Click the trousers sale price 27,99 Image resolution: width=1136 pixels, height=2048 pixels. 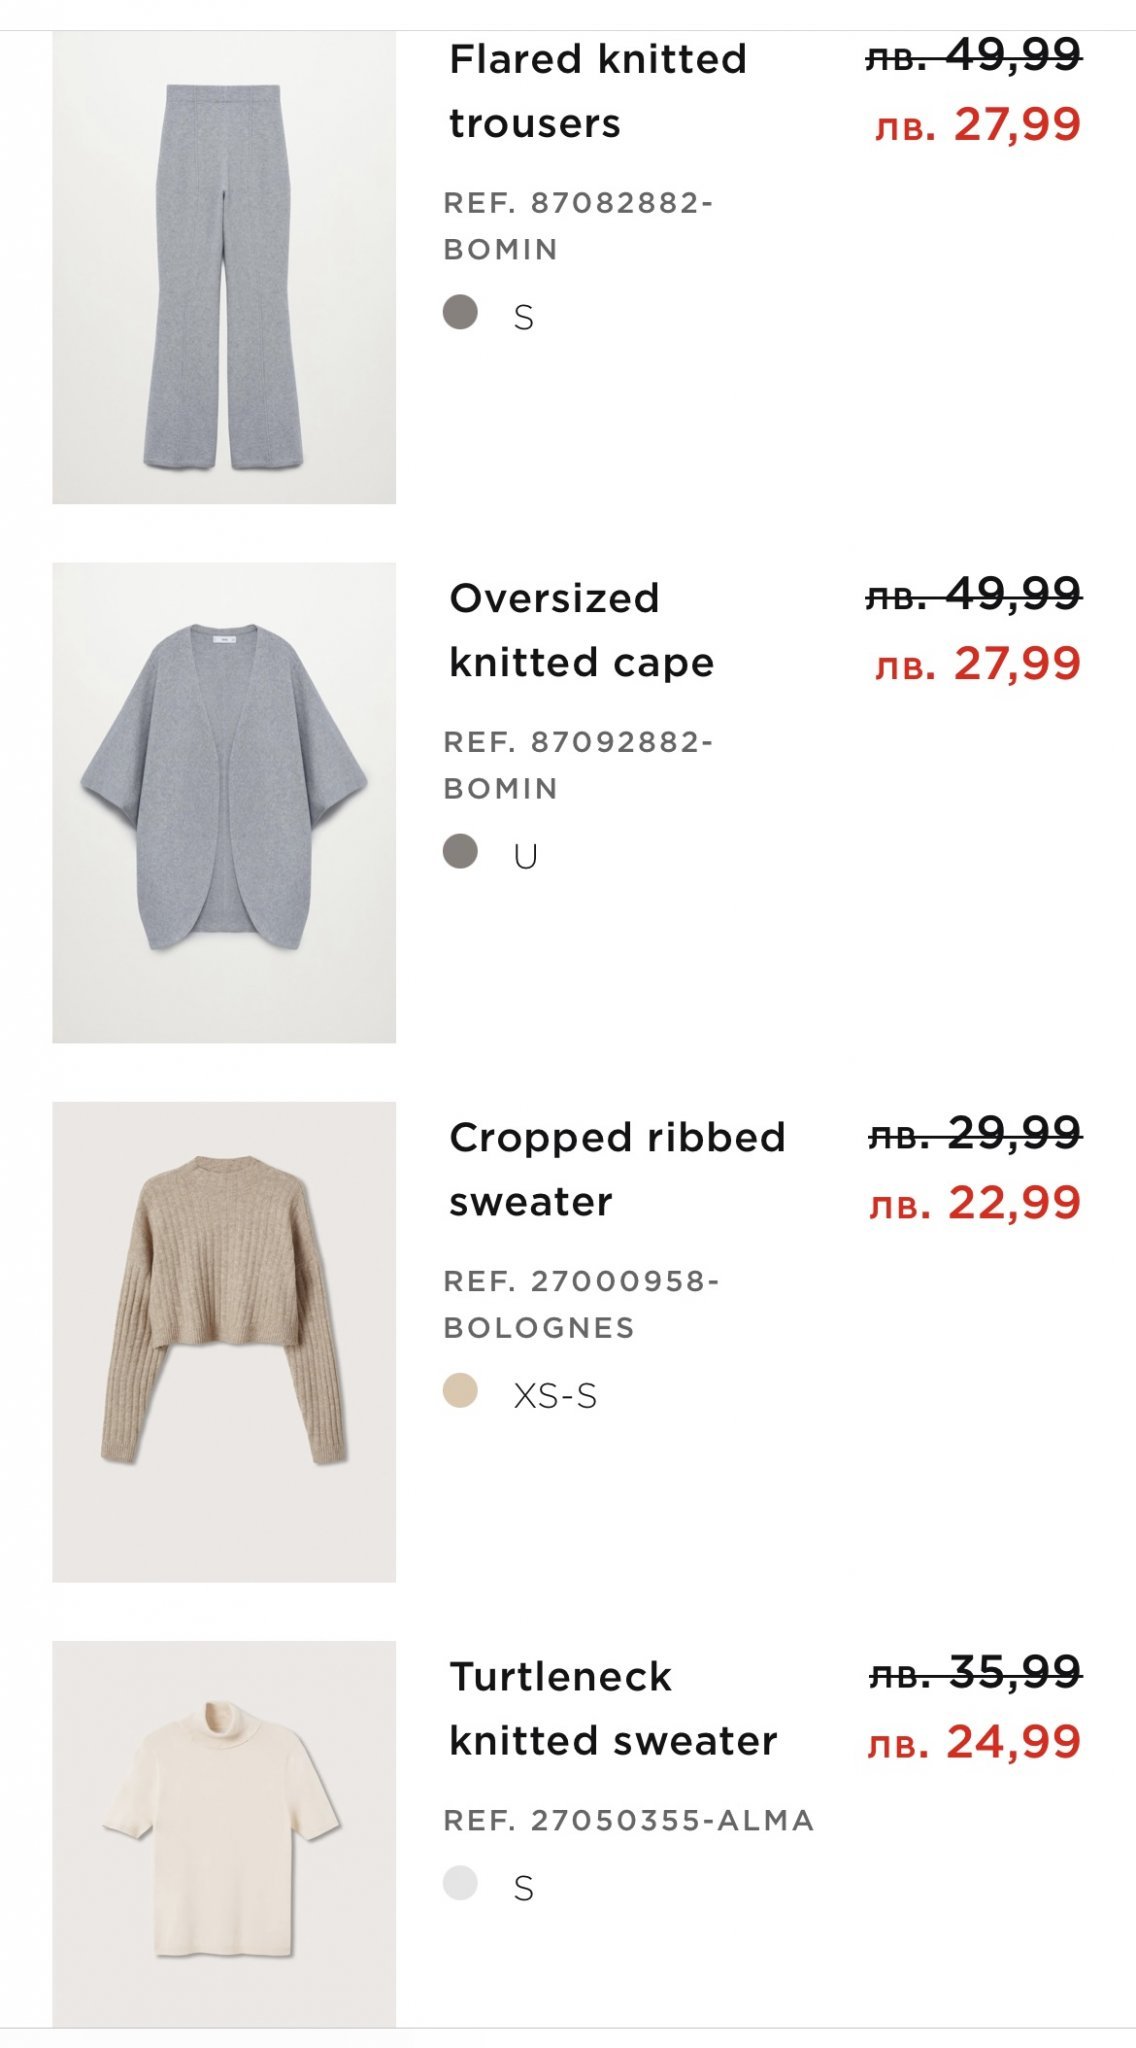pyautogui.click(x=978, y=125)
